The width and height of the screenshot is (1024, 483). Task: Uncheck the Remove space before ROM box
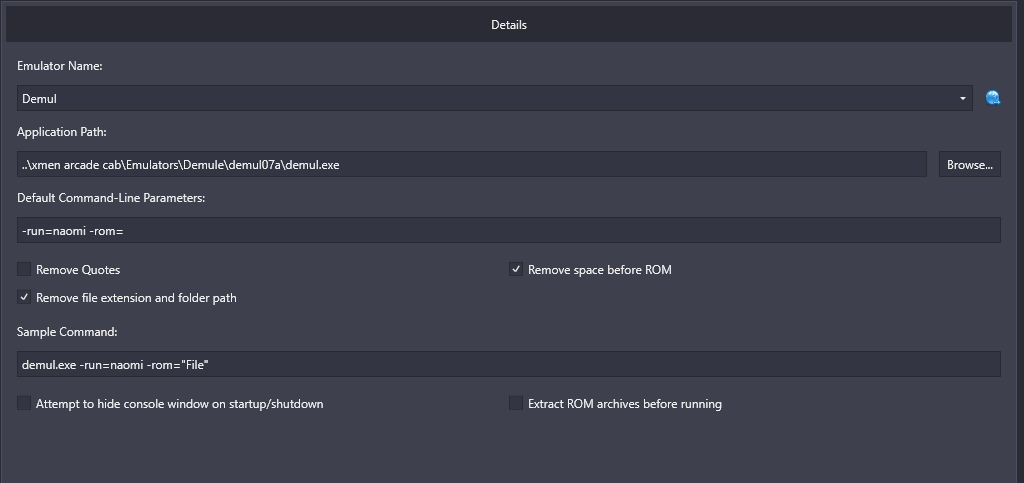click(516, 269)
